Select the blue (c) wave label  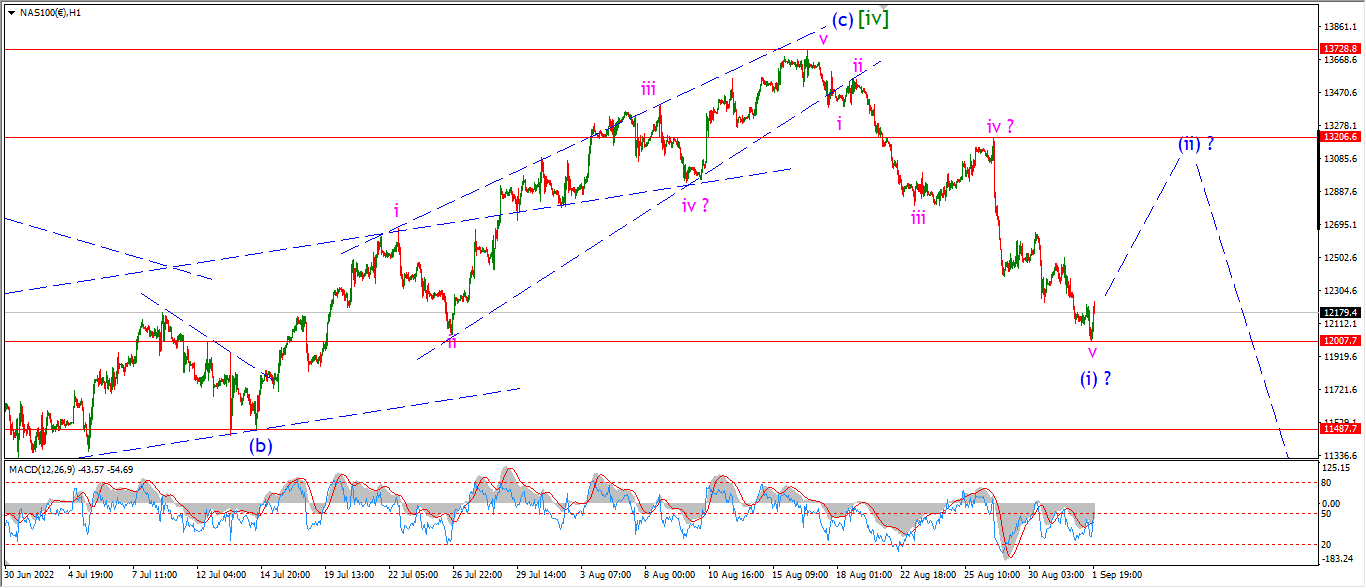click(x=842, y=20)
